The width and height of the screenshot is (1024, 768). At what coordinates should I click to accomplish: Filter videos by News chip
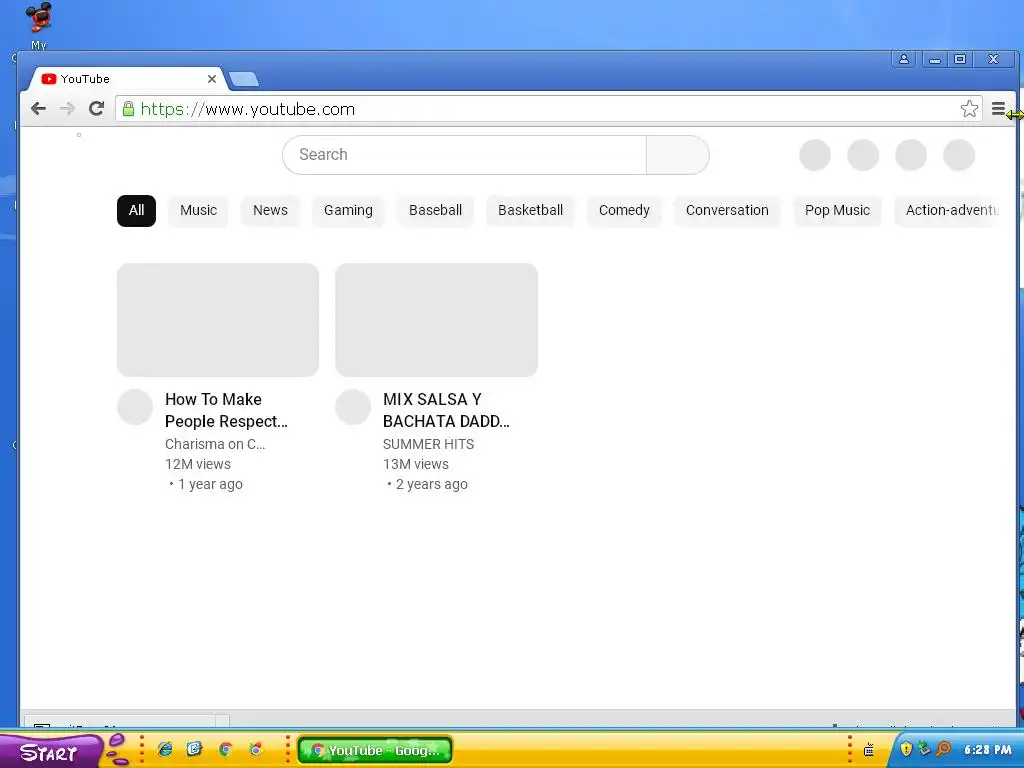click(270, 210)
